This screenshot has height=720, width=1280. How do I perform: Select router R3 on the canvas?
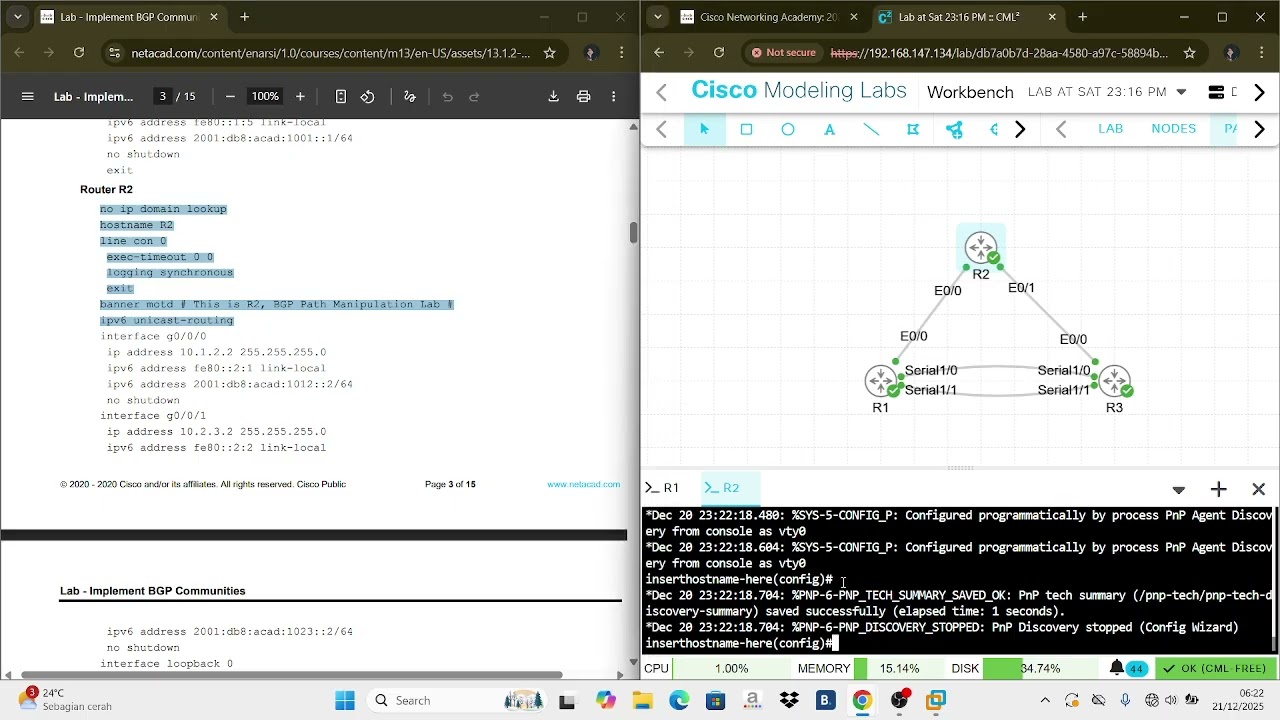click(x=1114, y=381)
